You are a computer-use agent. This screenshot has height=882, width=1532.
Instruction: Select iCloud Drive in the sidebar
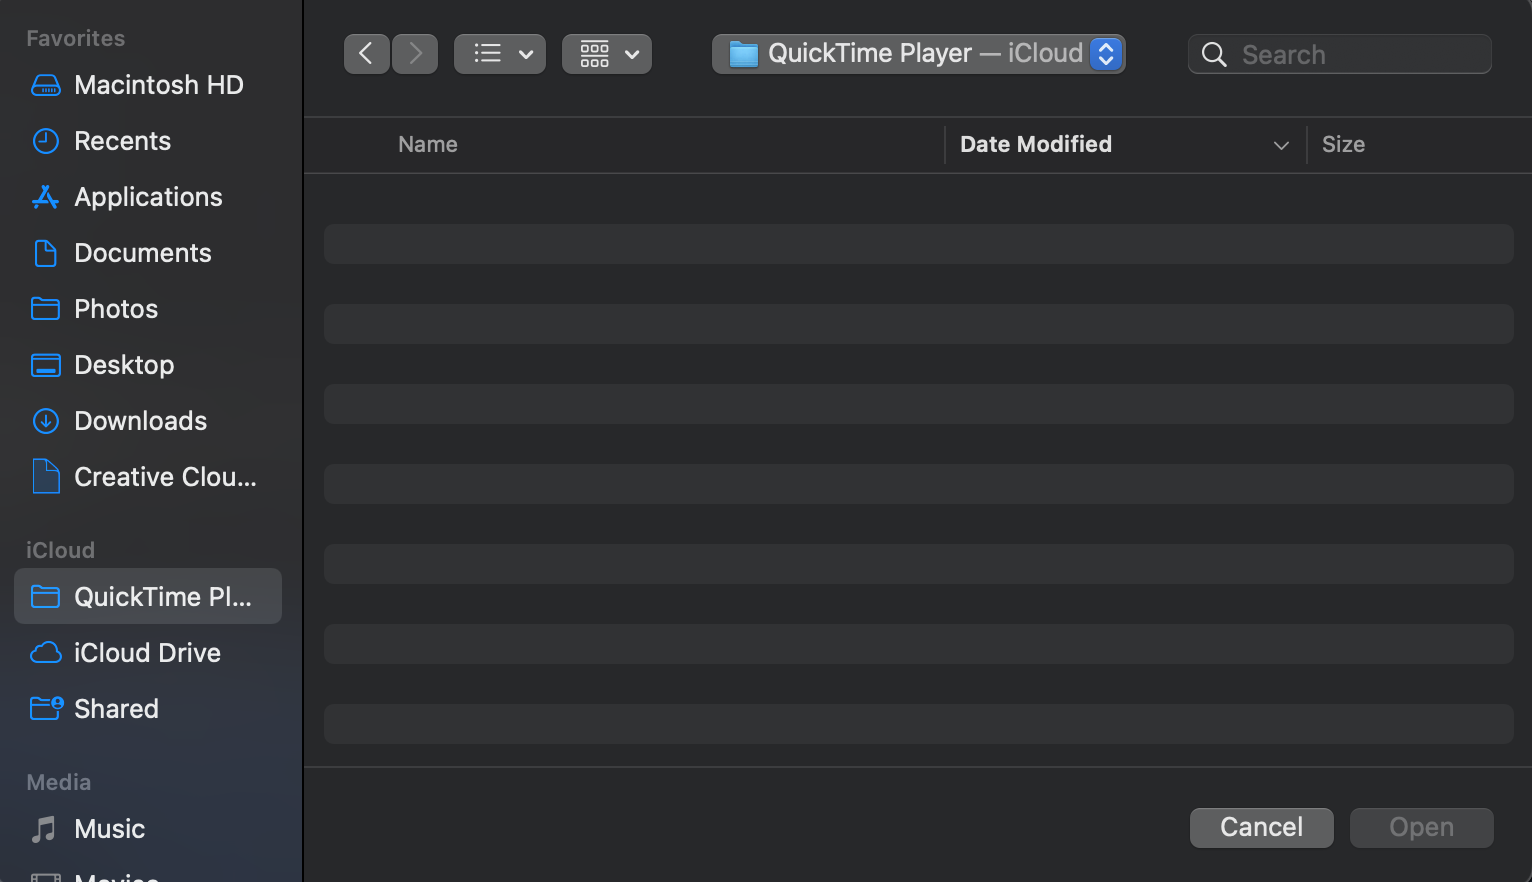(x=148, y=653)
